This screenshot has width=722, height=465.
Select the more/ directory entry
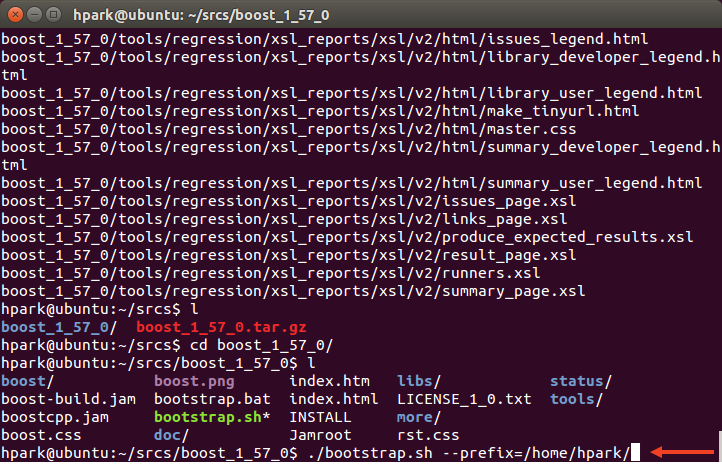click(x=419, y=418)
